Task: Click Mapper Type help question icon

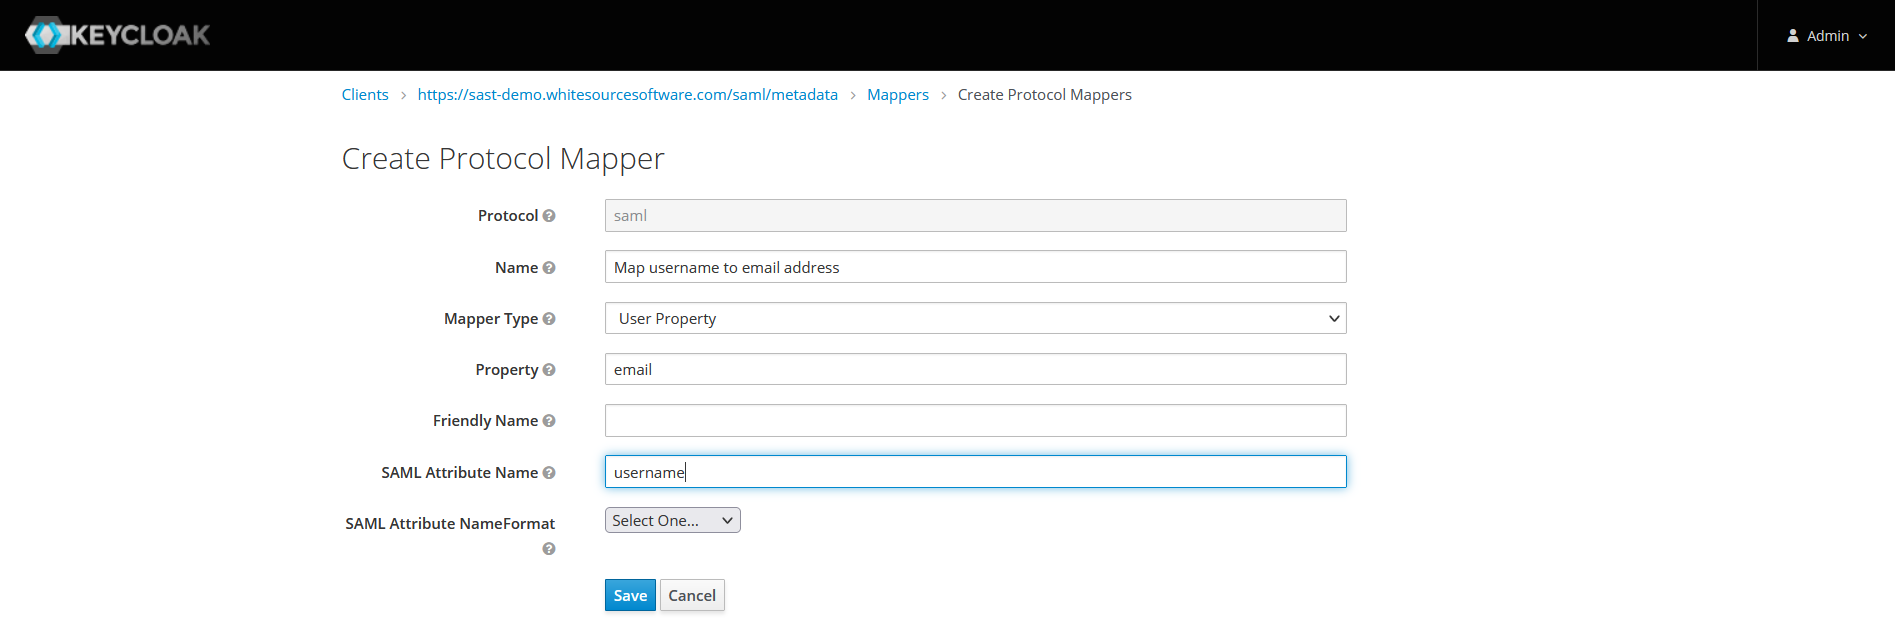Action: [549, 319]
